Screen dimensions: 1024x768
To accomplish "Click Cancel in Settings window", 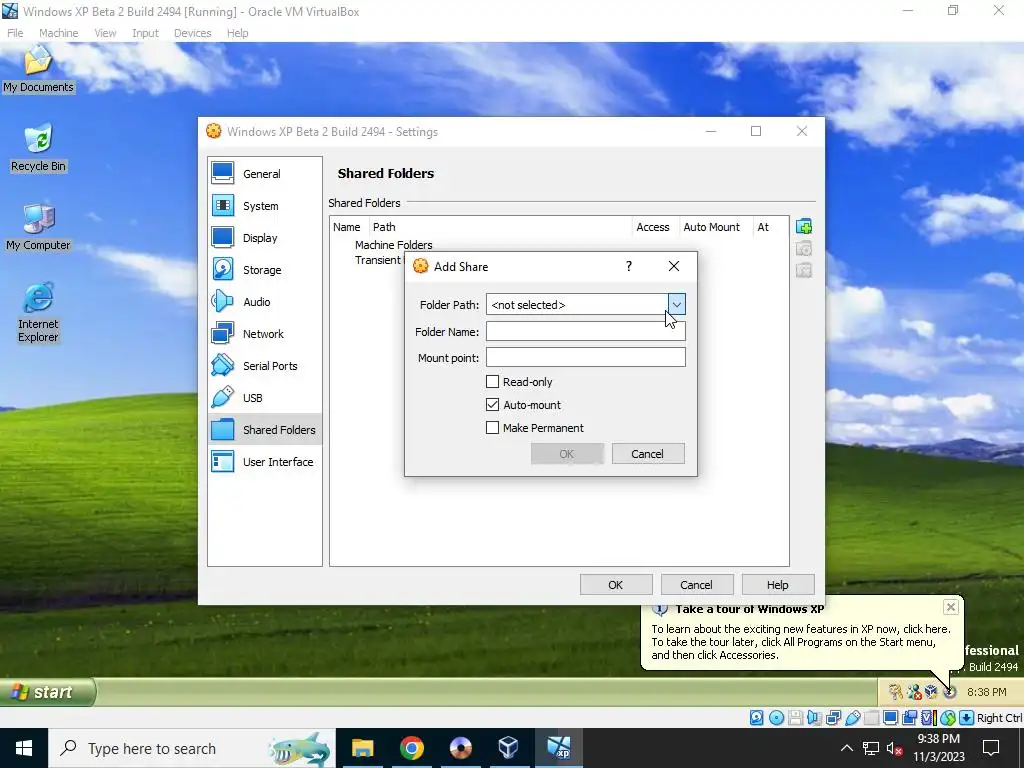I will (696, 584).
